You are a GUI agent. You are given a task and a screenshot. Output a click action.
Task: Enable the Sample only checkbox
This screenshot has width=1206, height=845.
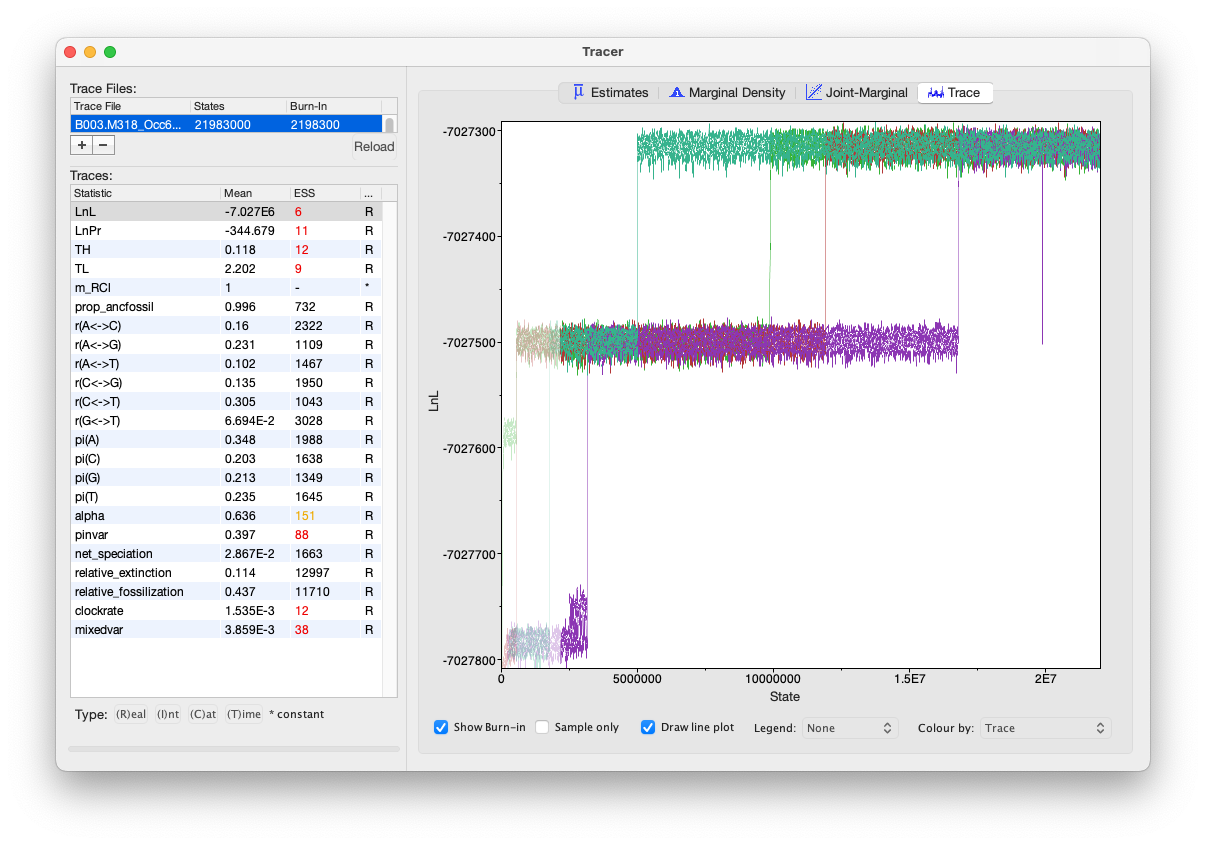coord(543,727)
